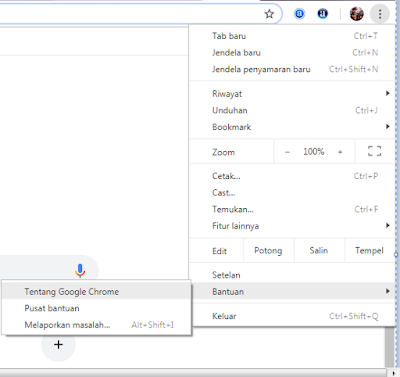The height and width of the screenshot is (377, 400).
Task: Choose Keluar to exit Chrome
Action: 292,316
